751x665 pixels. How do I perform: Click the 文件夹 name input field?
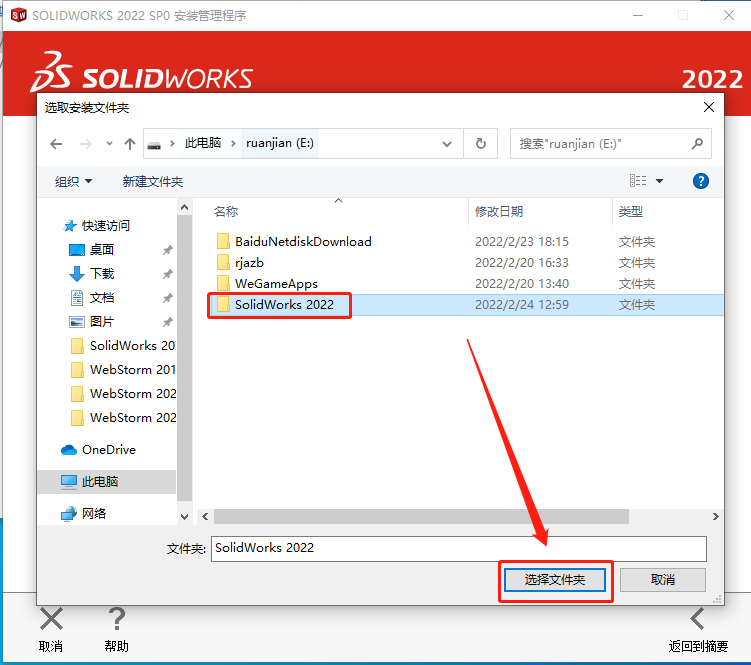[x=458, y=549]
